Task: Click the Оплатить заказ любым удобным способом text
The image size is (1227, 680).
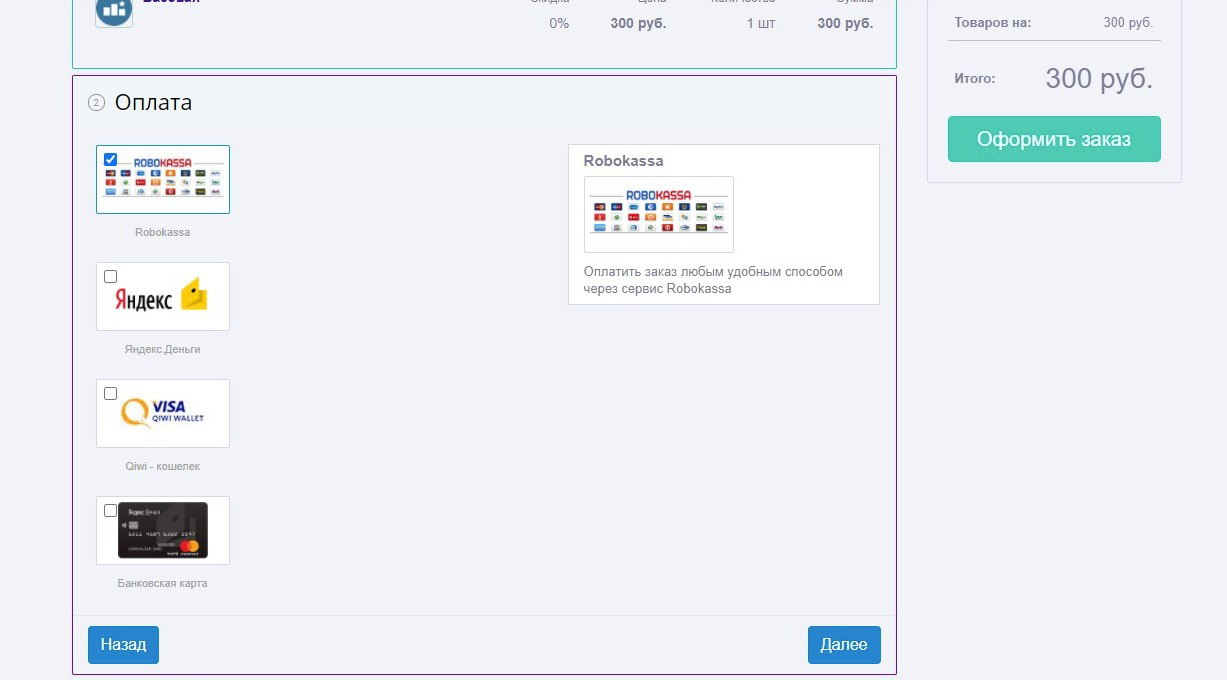Action: [713, 280]
